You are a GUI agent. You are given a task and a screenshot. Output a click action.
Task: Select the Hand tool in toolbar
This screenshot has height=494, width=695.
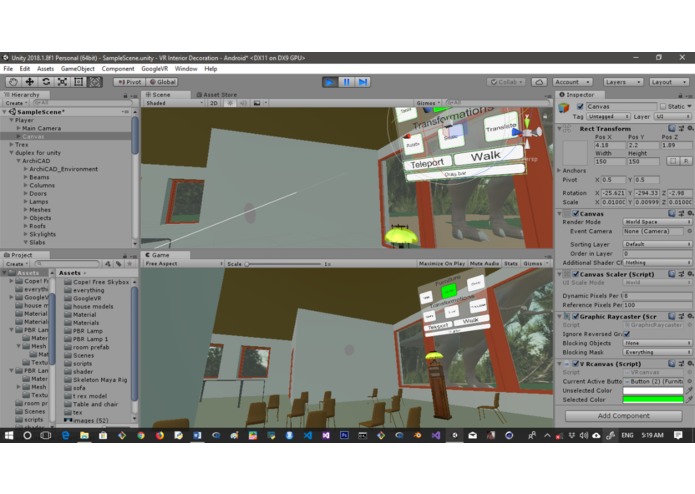[13, 82]
